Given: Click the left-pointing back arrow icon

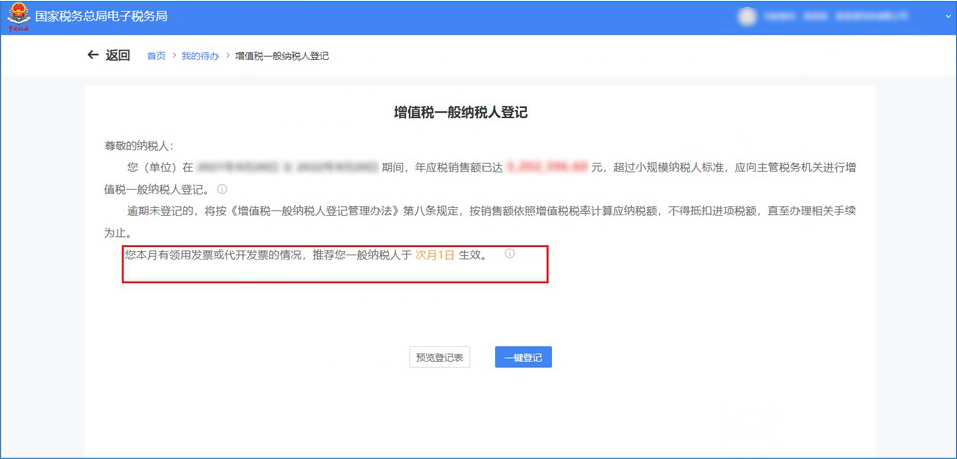Looking at the screenshot, I should pyautogui.click(x=93, y=55).
